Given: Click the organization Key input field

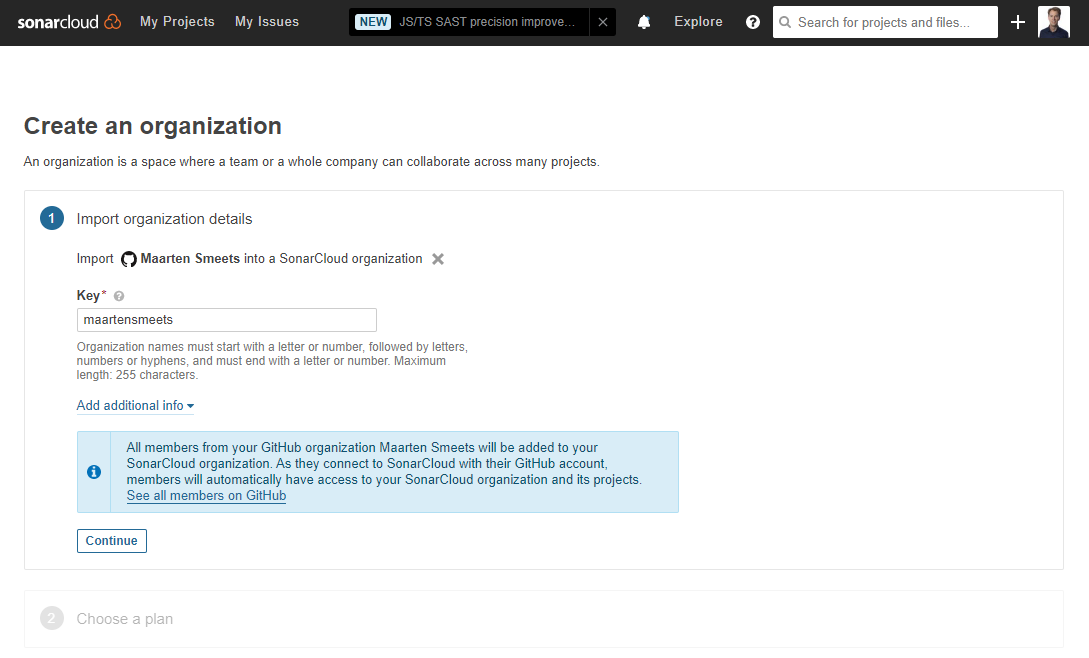Looking at the screenshot, I should [227, 320].
